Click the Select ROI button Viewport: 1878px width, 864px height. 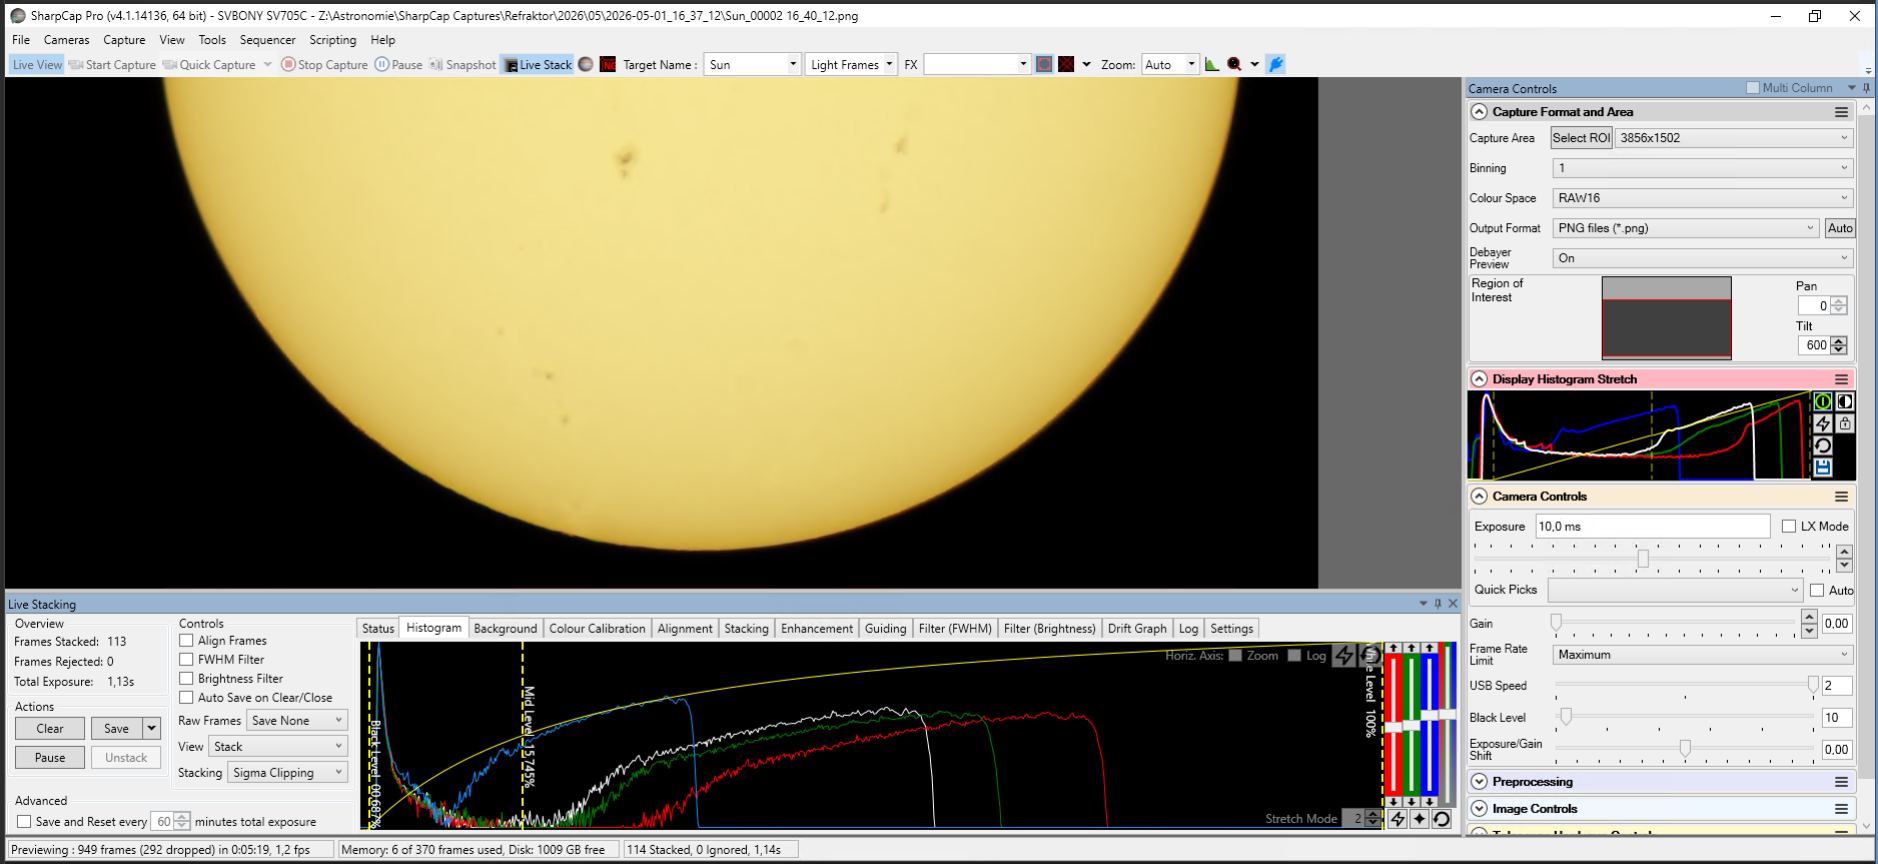(1581, 138)
